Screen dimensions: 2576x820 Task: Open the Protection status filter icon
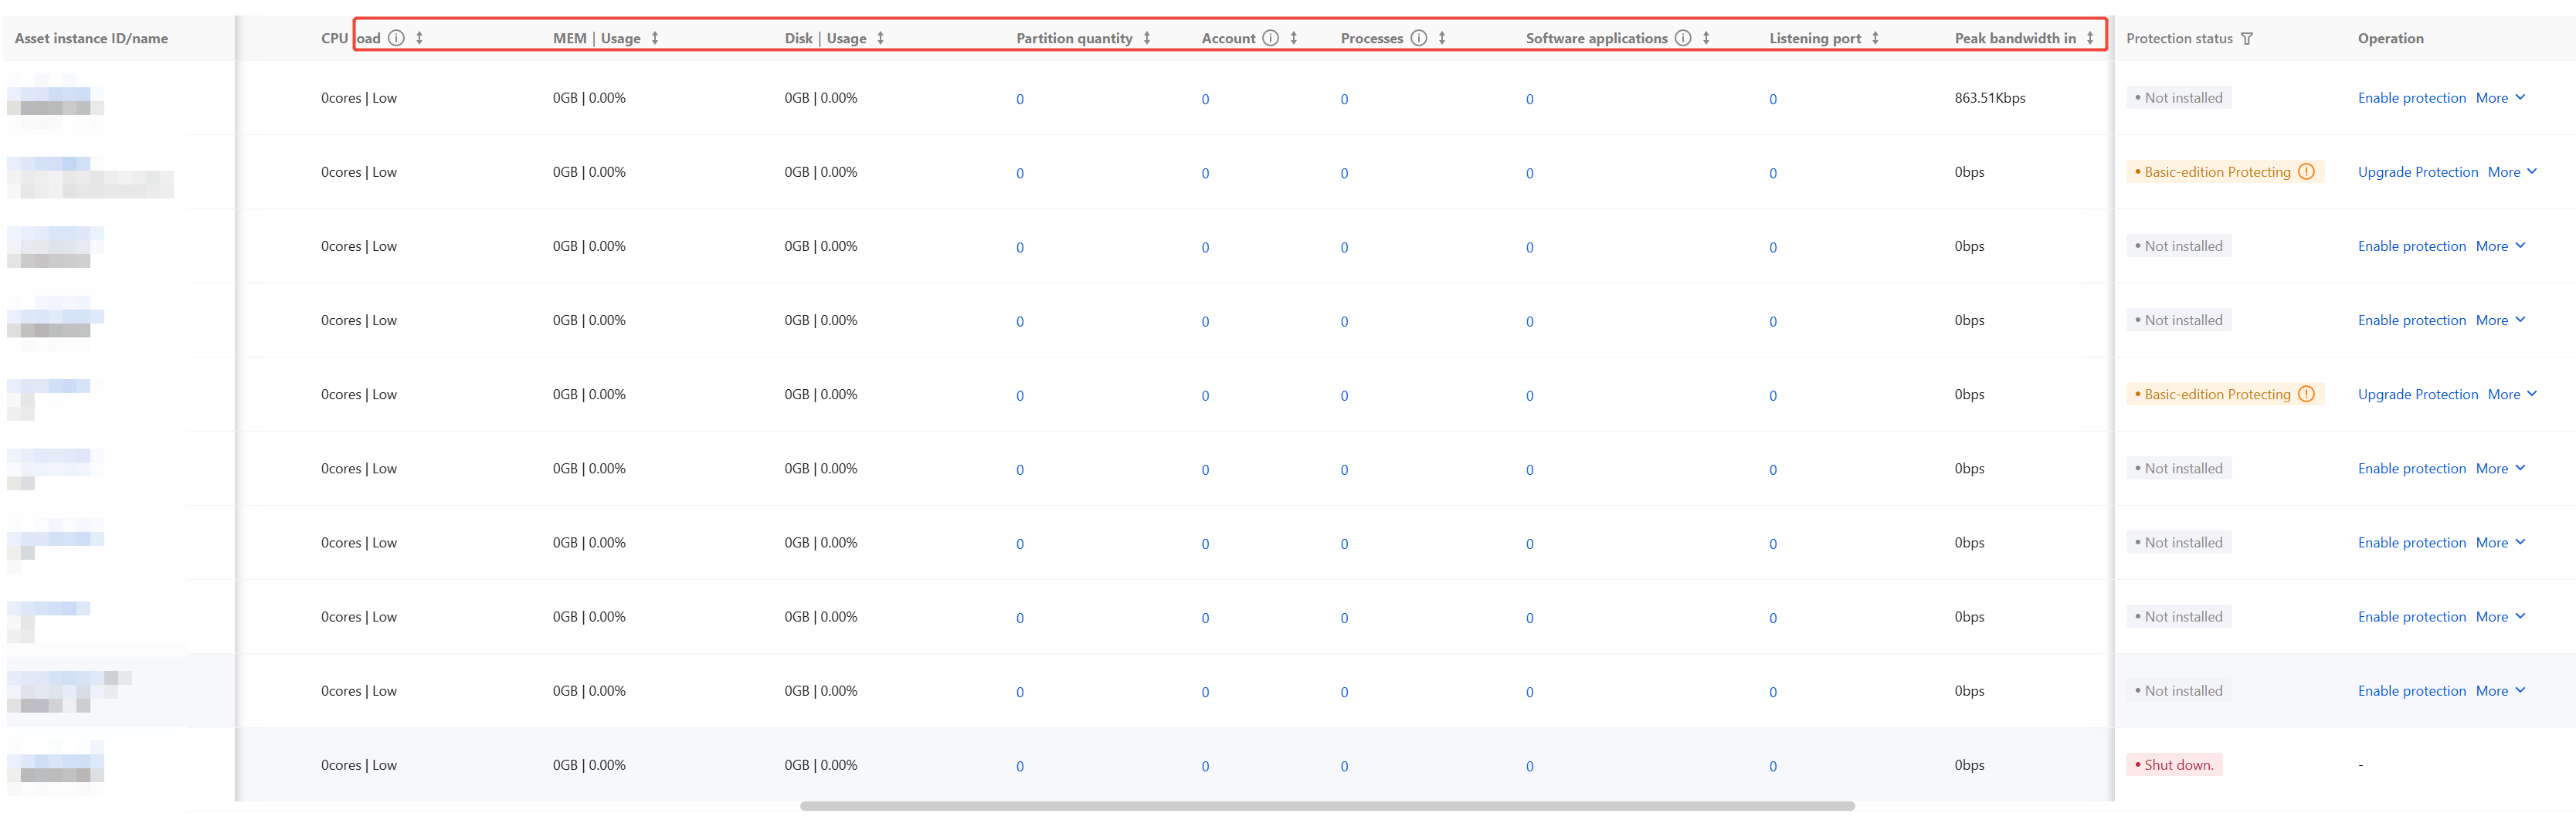(2247, 39)
